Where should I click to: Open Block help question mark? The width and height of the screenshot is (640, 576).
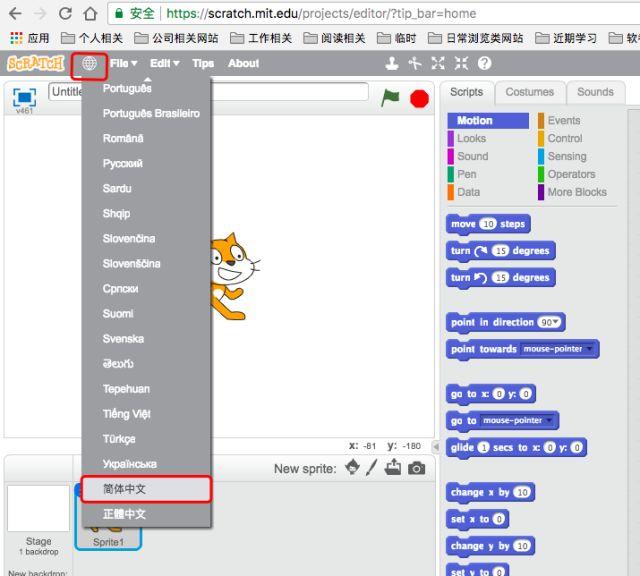click(x=484, y=63)
